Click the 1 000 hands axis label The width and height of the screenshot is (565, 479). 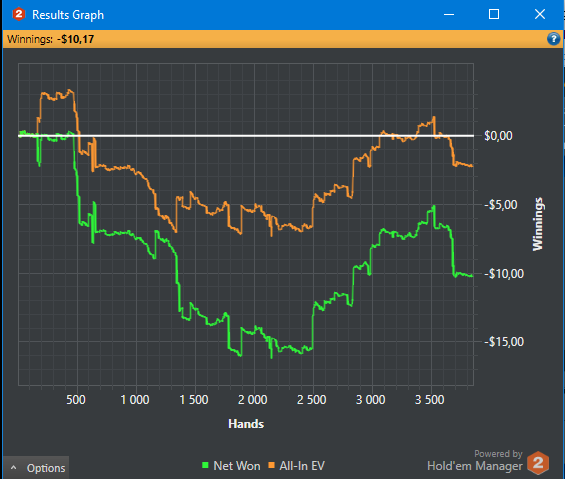tap(135, 400)
